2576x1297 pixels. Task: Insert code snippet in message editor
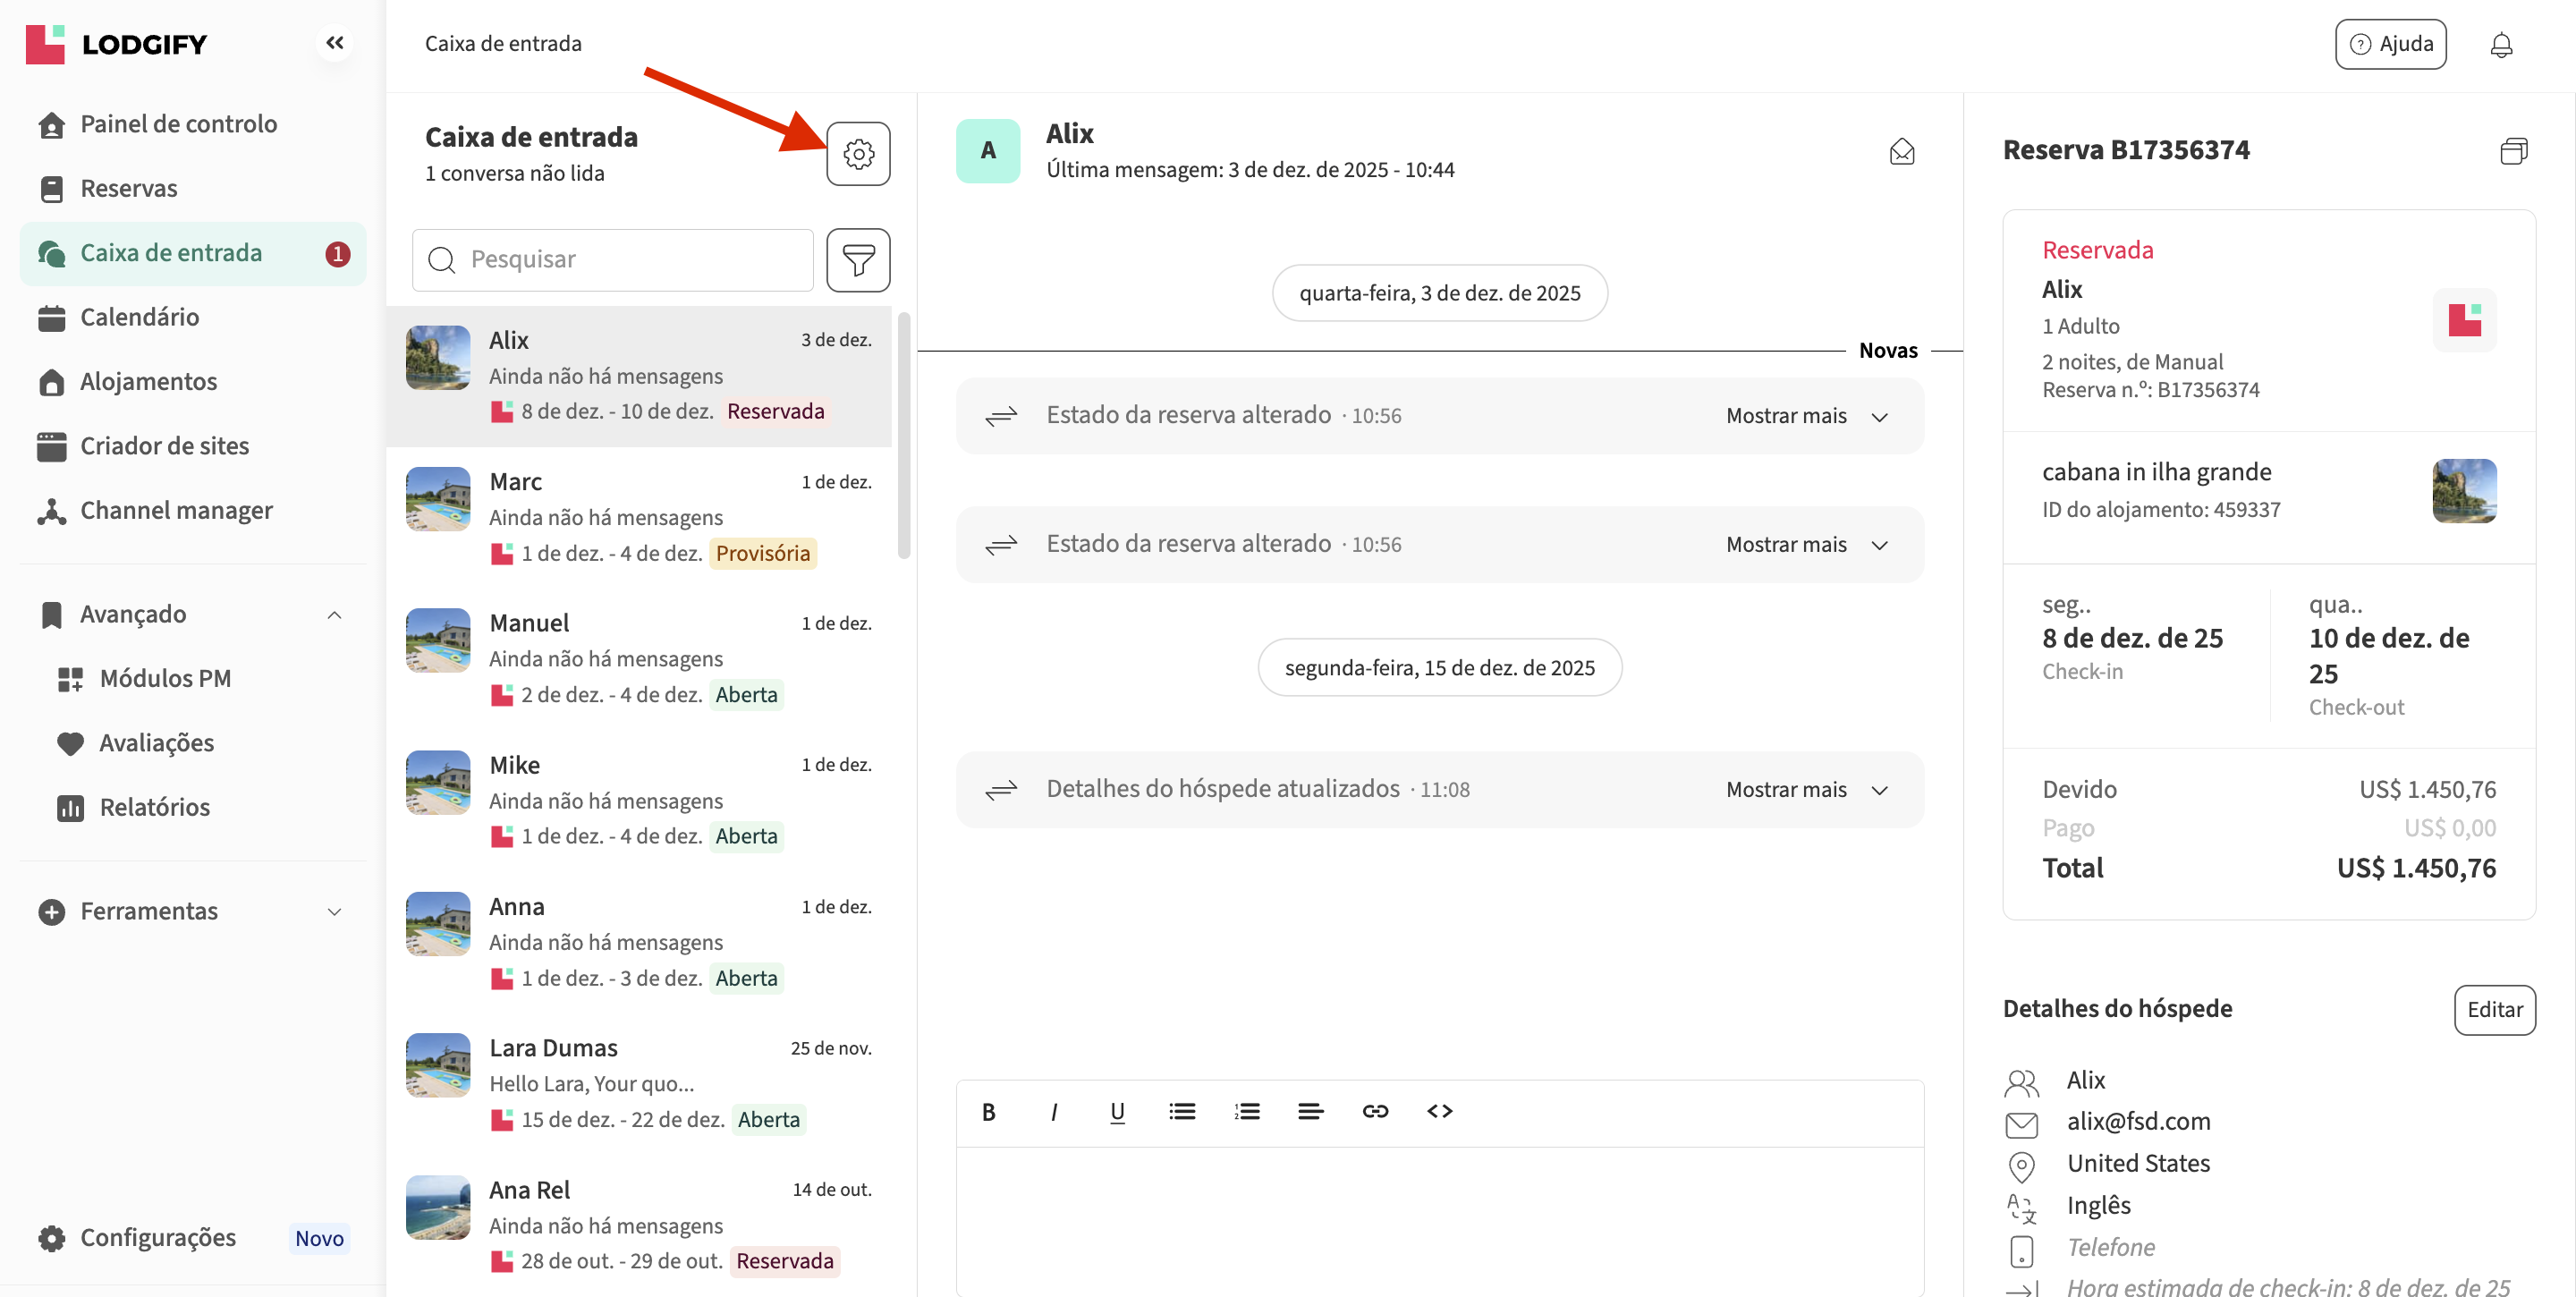point(1439,1111)
